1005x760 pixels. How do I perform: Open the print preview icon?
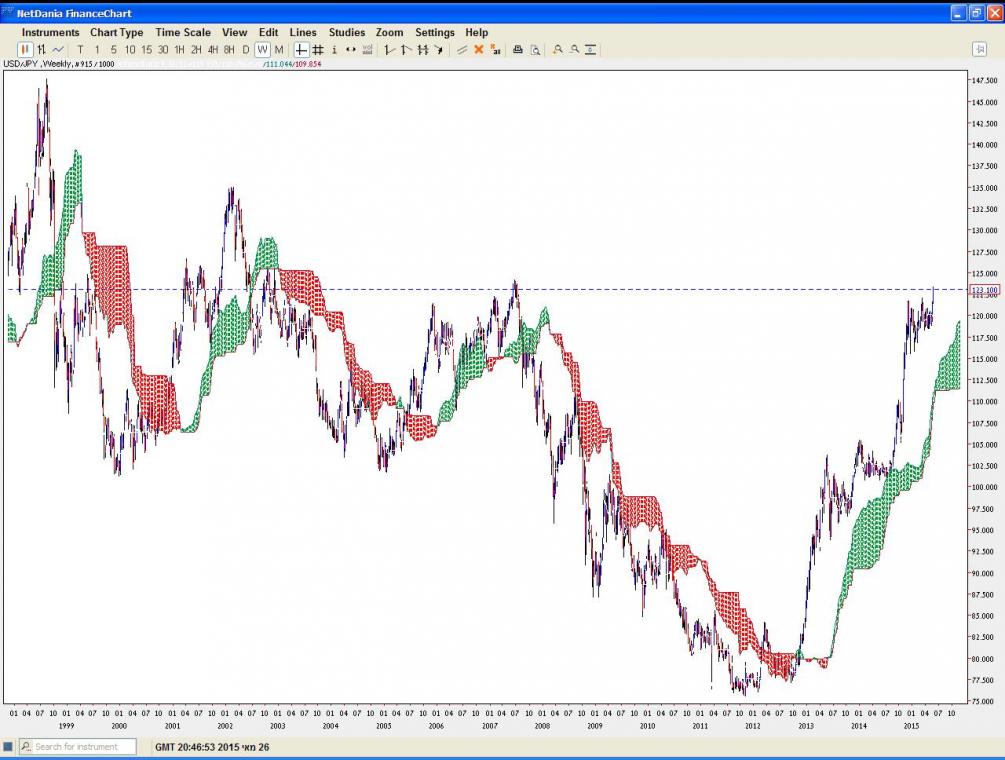(535, 49)
